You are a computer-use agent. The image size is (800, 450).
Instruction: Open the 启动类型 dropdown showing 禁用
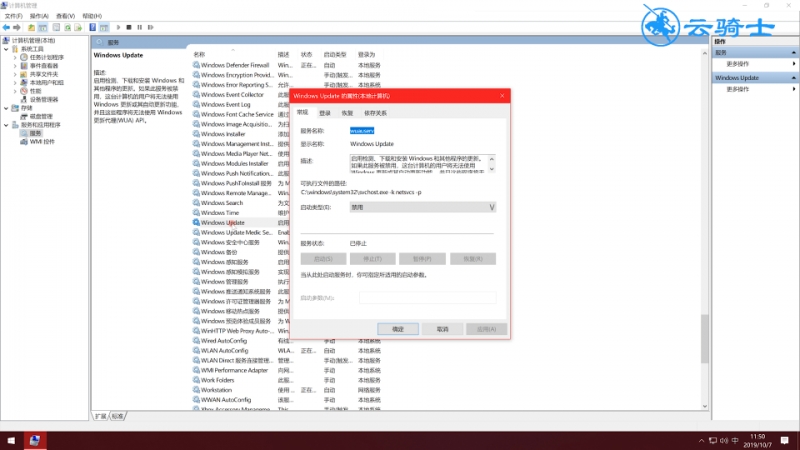pos(422,208)
